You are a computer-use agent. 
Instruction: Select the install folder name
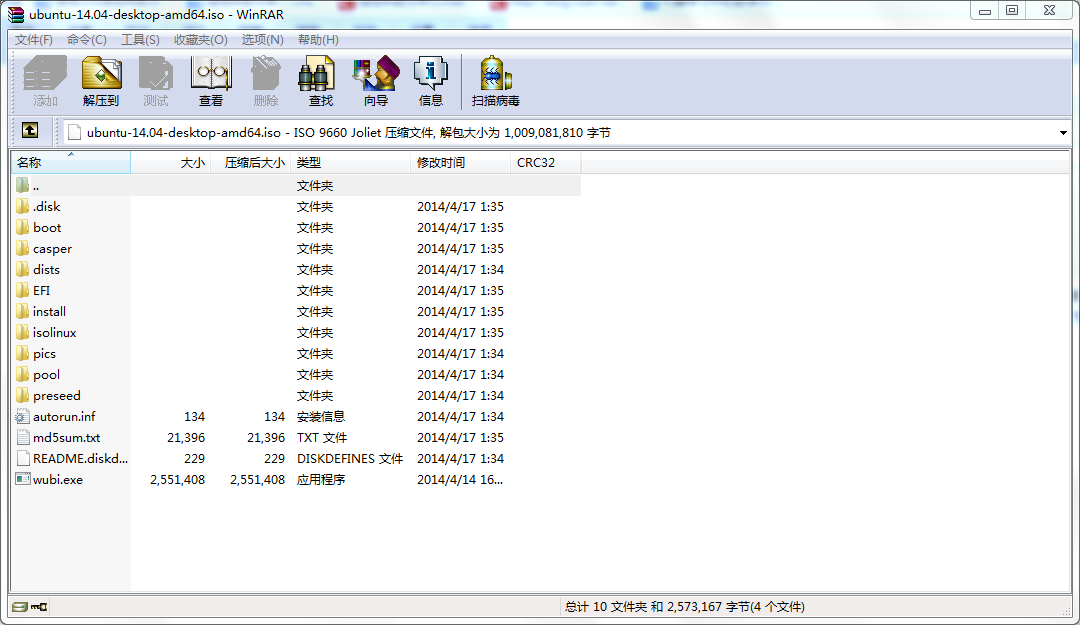[x=50, y=311]
